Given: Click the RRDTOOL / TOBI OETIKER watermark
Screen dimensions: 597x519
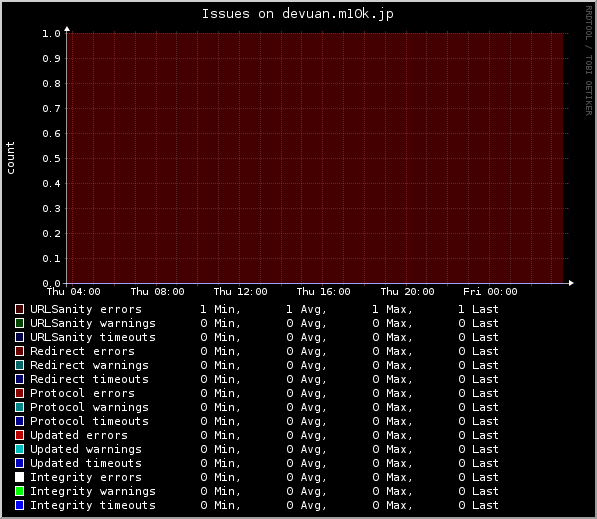Looking at the screenshot, I should point(589,61).
